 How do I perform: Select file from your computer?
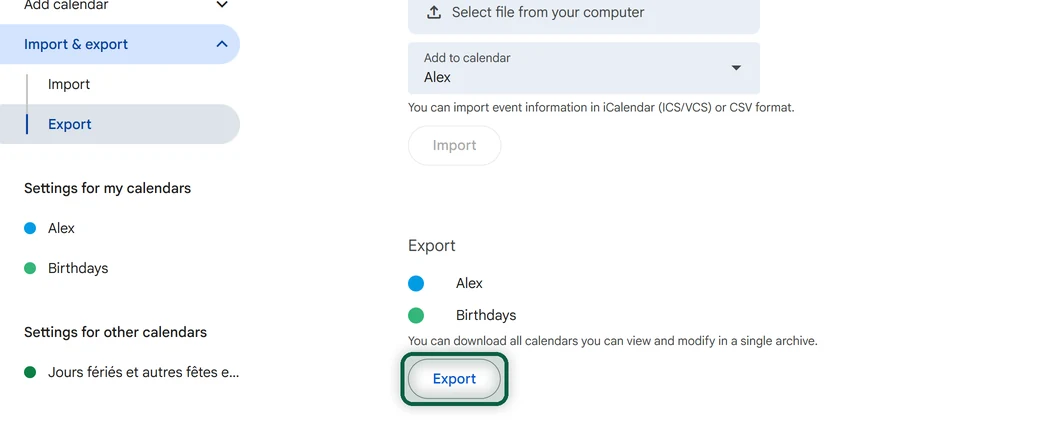pyautogui.click(x=583, y=13)
